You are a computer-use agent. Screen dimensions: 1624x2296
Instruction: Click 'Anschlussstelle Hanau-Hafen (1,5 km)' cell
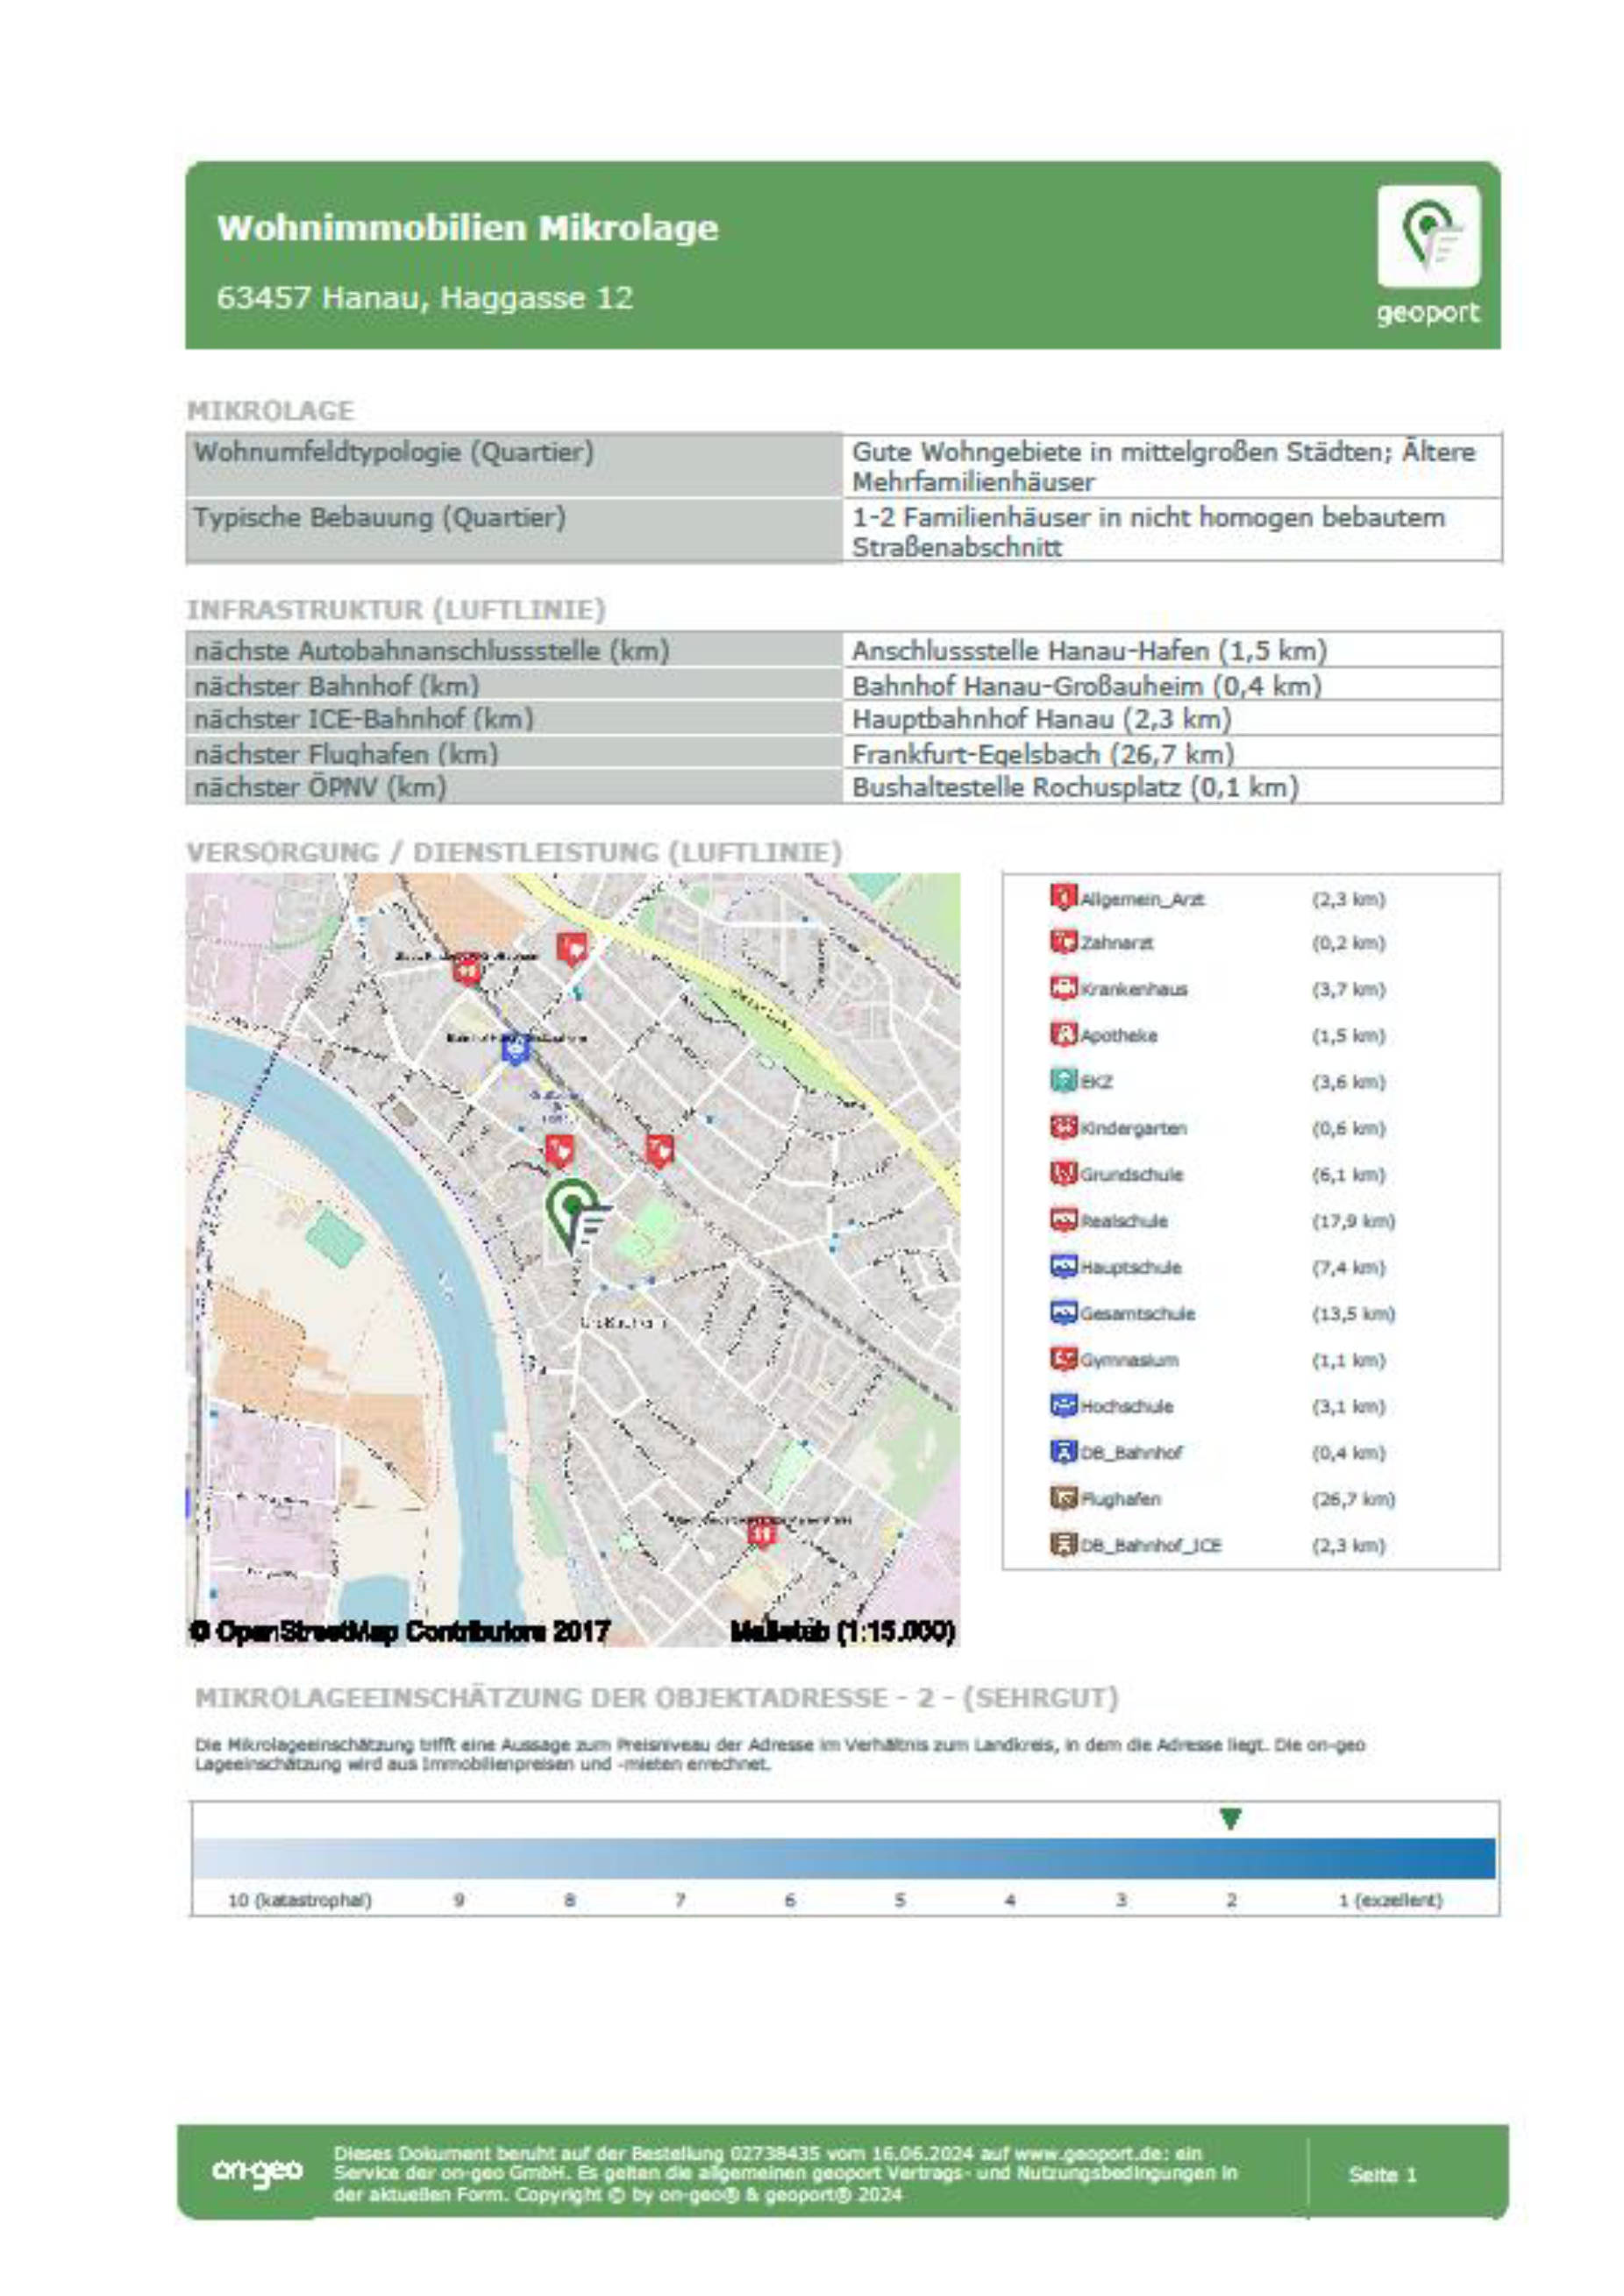1172,651
